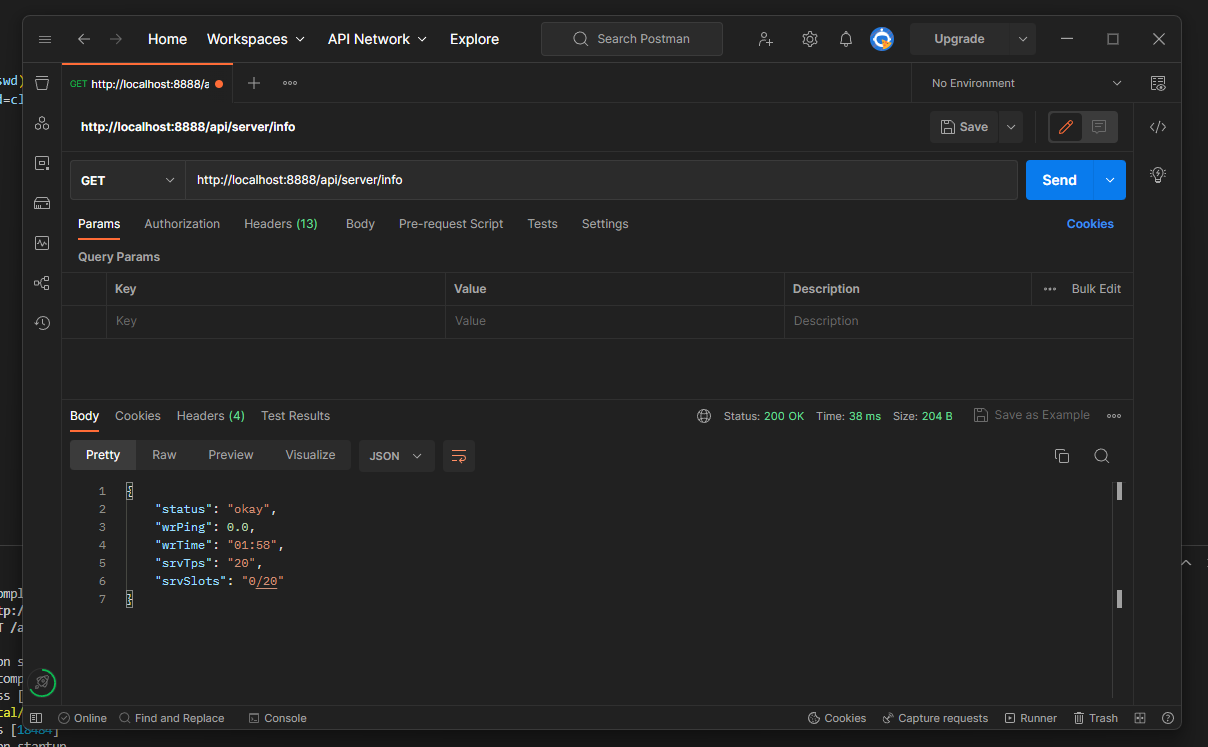This screenshot has width=1208, height=747.
Task: Open the code snippet panel
Action: click(x=1158, y=127)
